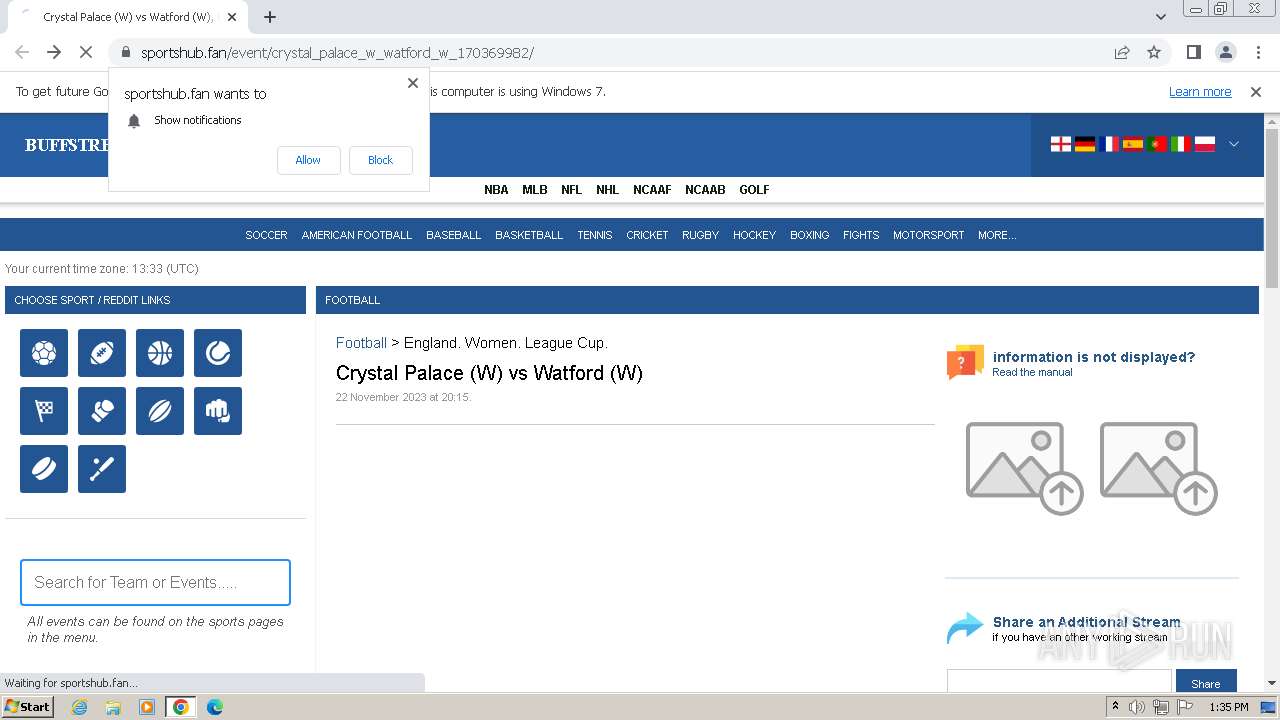The image size is (1280, 720).
Task: Switch language to the England flag
Action: tap(1061, 144)
